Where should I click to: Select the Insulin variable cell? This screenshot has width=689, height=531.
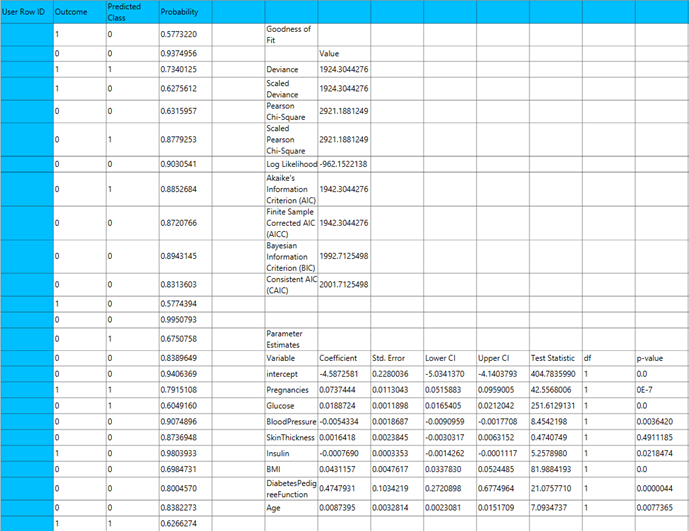(x=291, y=453)
